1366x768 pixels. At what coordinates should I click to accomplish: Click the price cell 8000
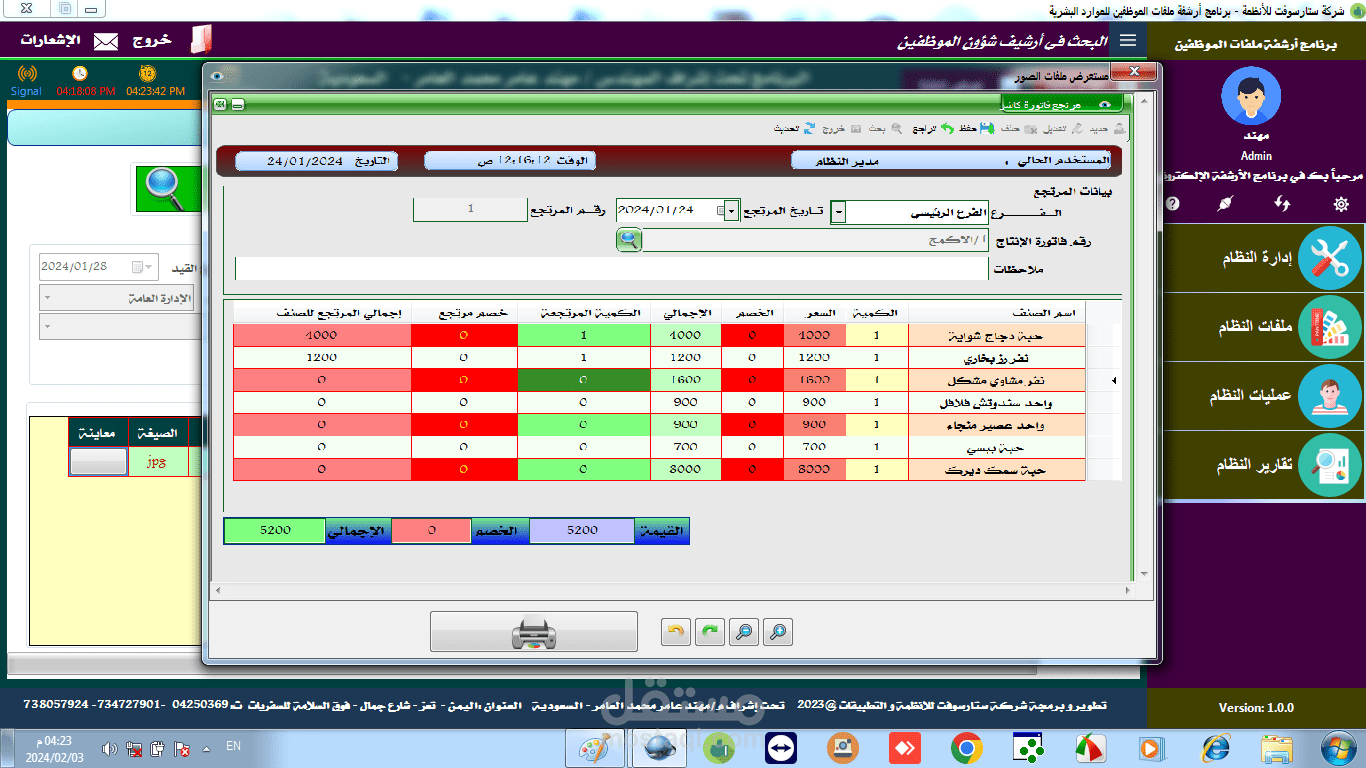pyautogui.click(x=814, y=469)
